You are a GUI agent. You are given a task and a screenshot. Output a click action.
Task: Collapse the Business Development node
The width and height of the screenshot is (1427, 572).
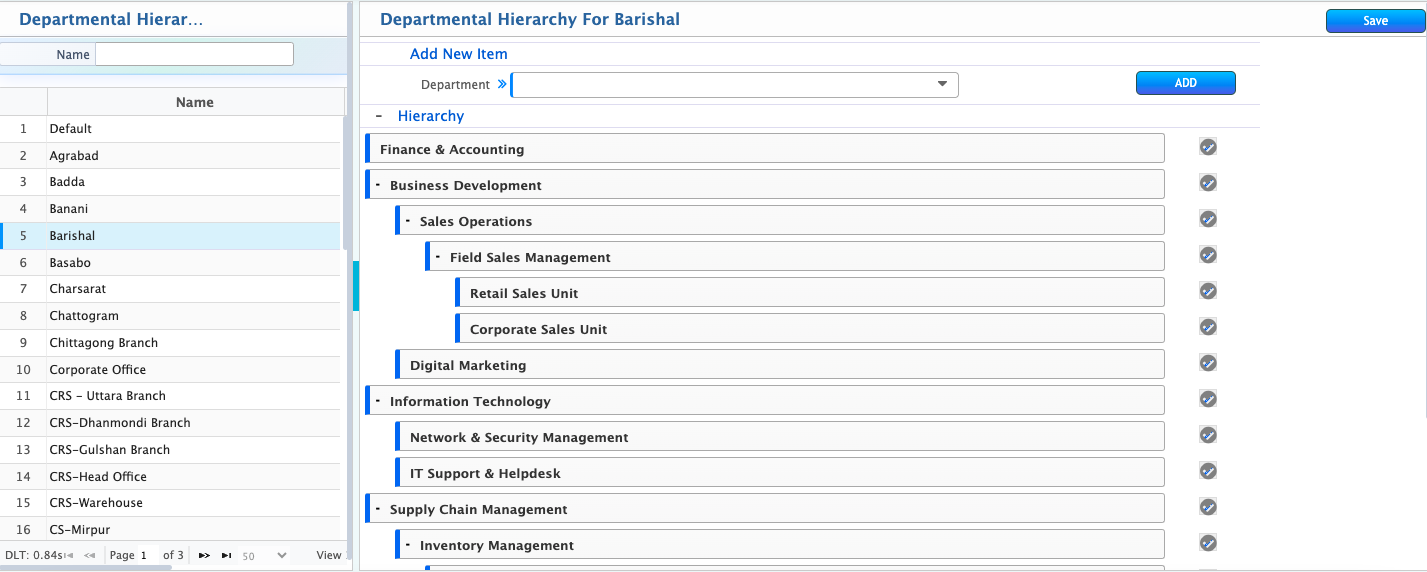(x=378, y=185)
